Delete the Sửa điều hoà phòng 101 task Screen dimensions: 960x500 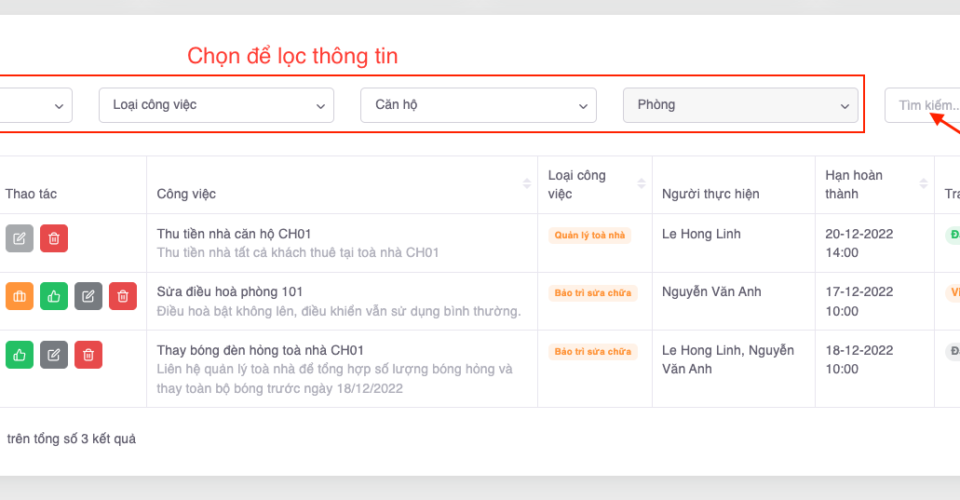click(x=123, y=296)
